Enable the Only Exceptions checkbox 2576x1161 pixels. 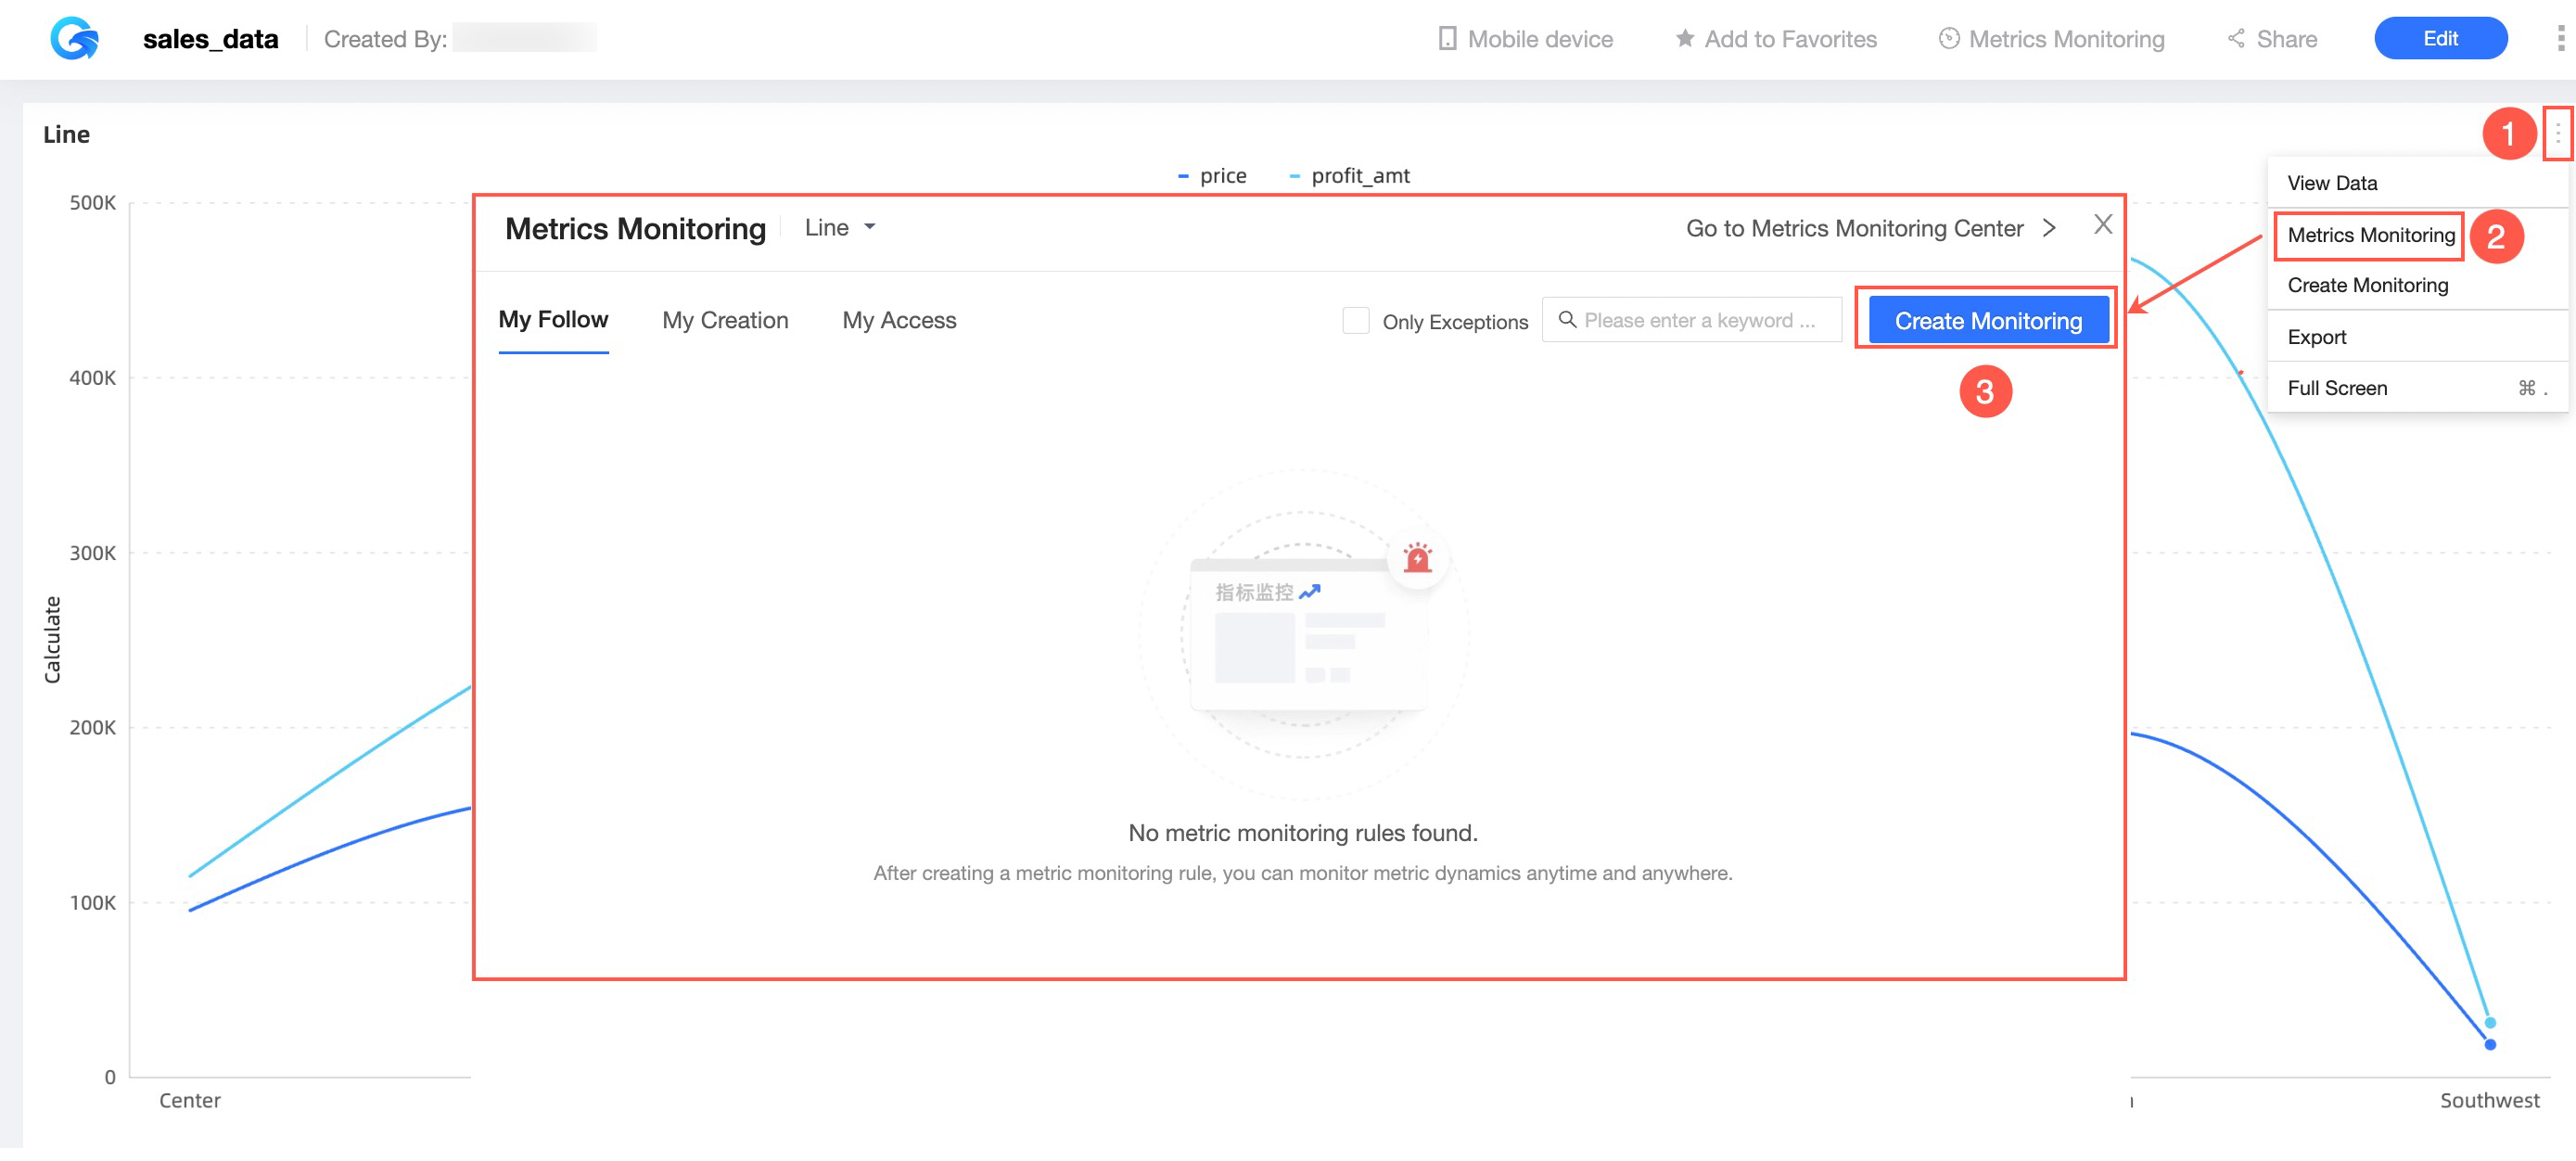(1355, 320)
